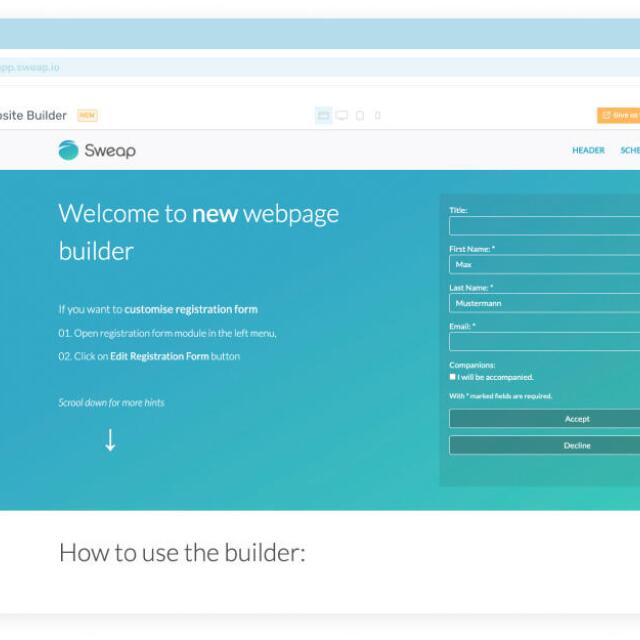The width and height of the screenshot is (640, 640).
Task: Toggle the 'I will be accompanied' checkbox
Action: [452, 377]
